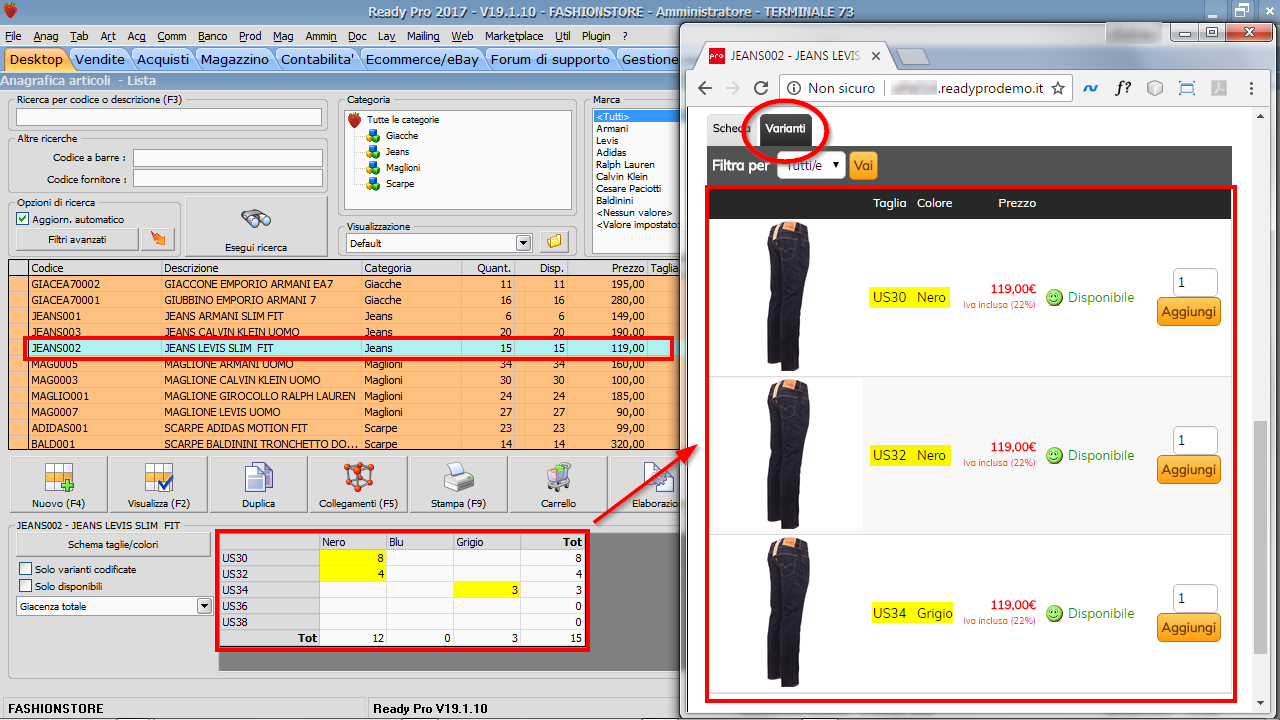Click quantity field for US34 Grigio
The height and width of the screenshot is (720, 1280).
pyautogui.click(x=1195, y=598)
